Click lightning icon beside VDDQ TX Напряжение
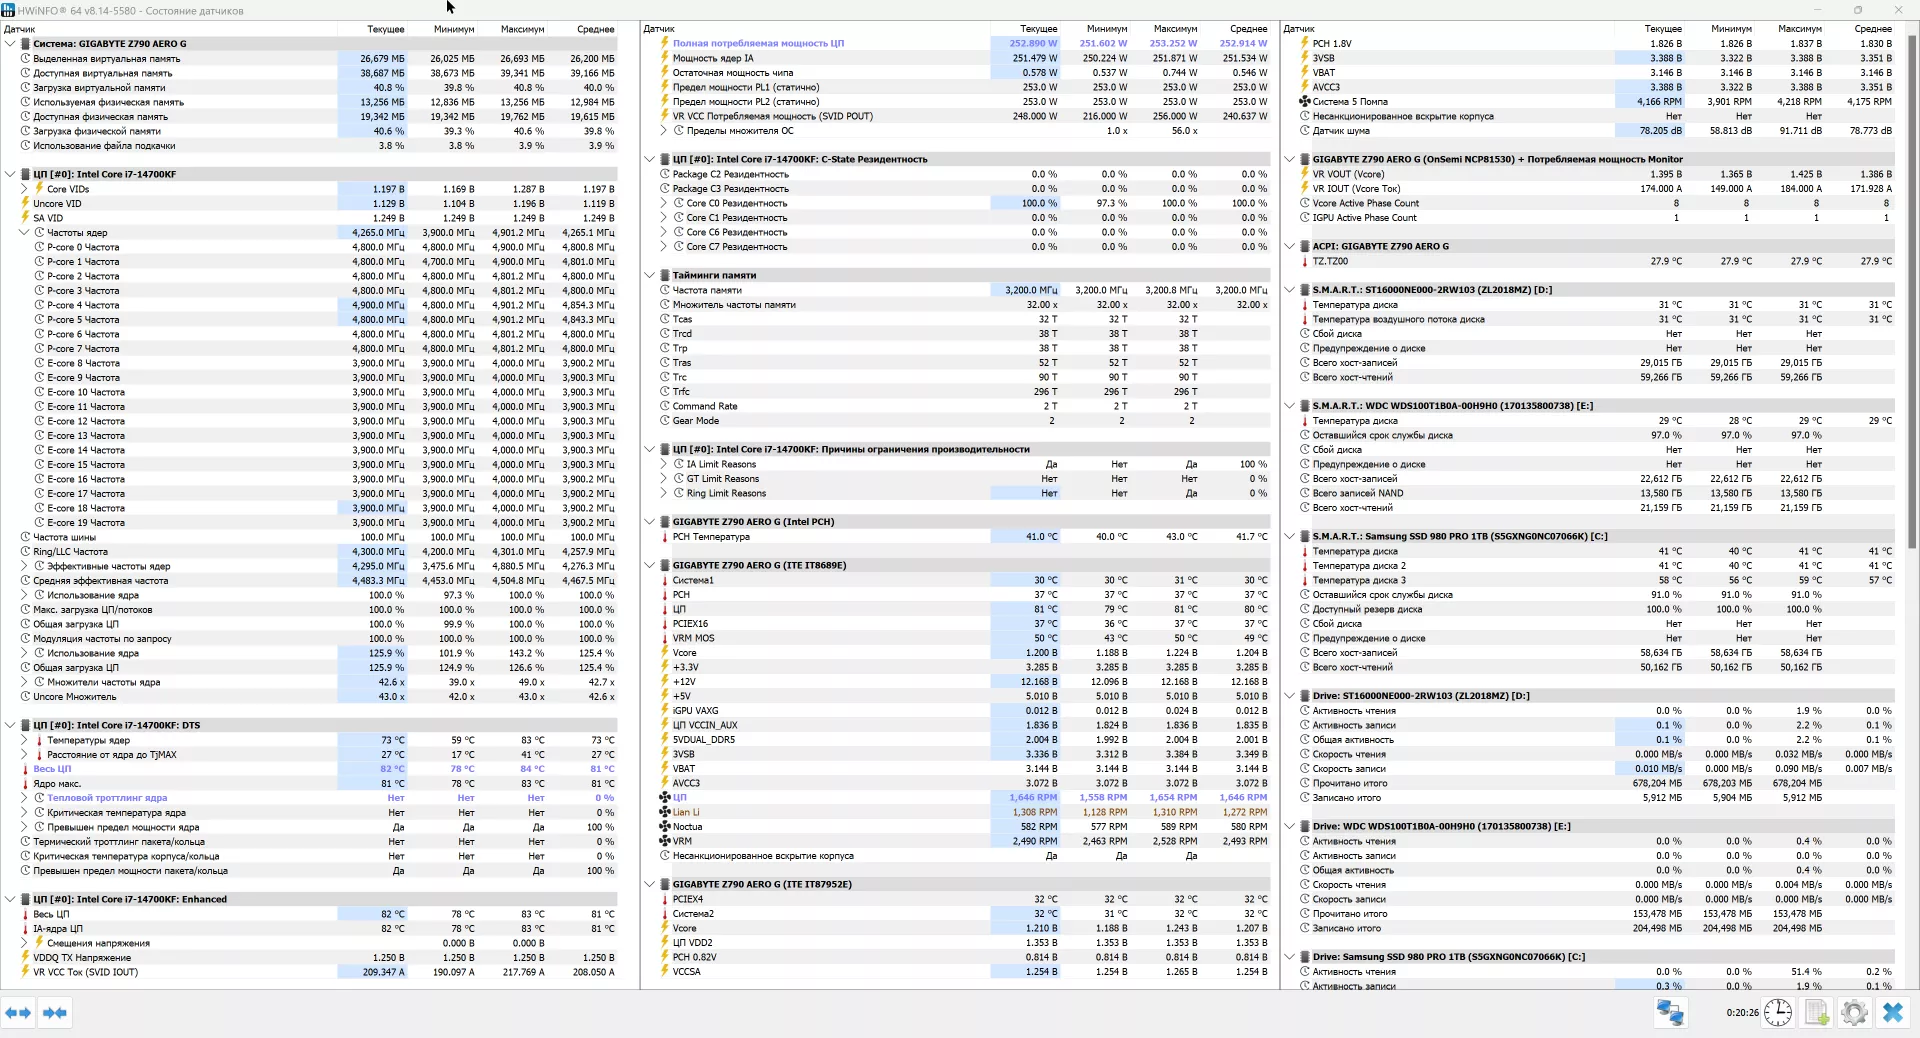Image resolution: width=1920 pixels, height=1038 pixels. coord(25,958)
